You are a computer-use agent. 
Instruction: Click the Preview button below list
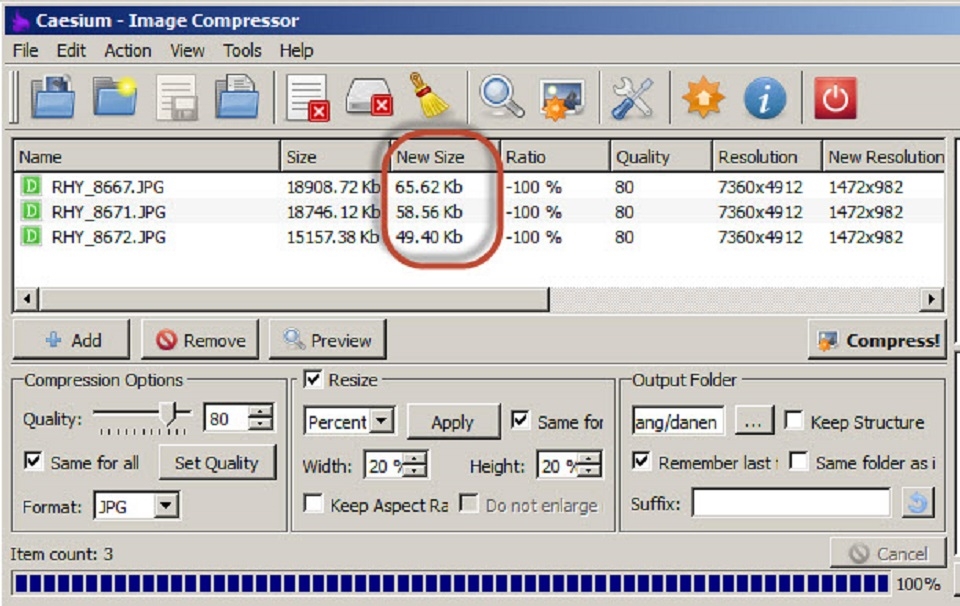point(328,339)
